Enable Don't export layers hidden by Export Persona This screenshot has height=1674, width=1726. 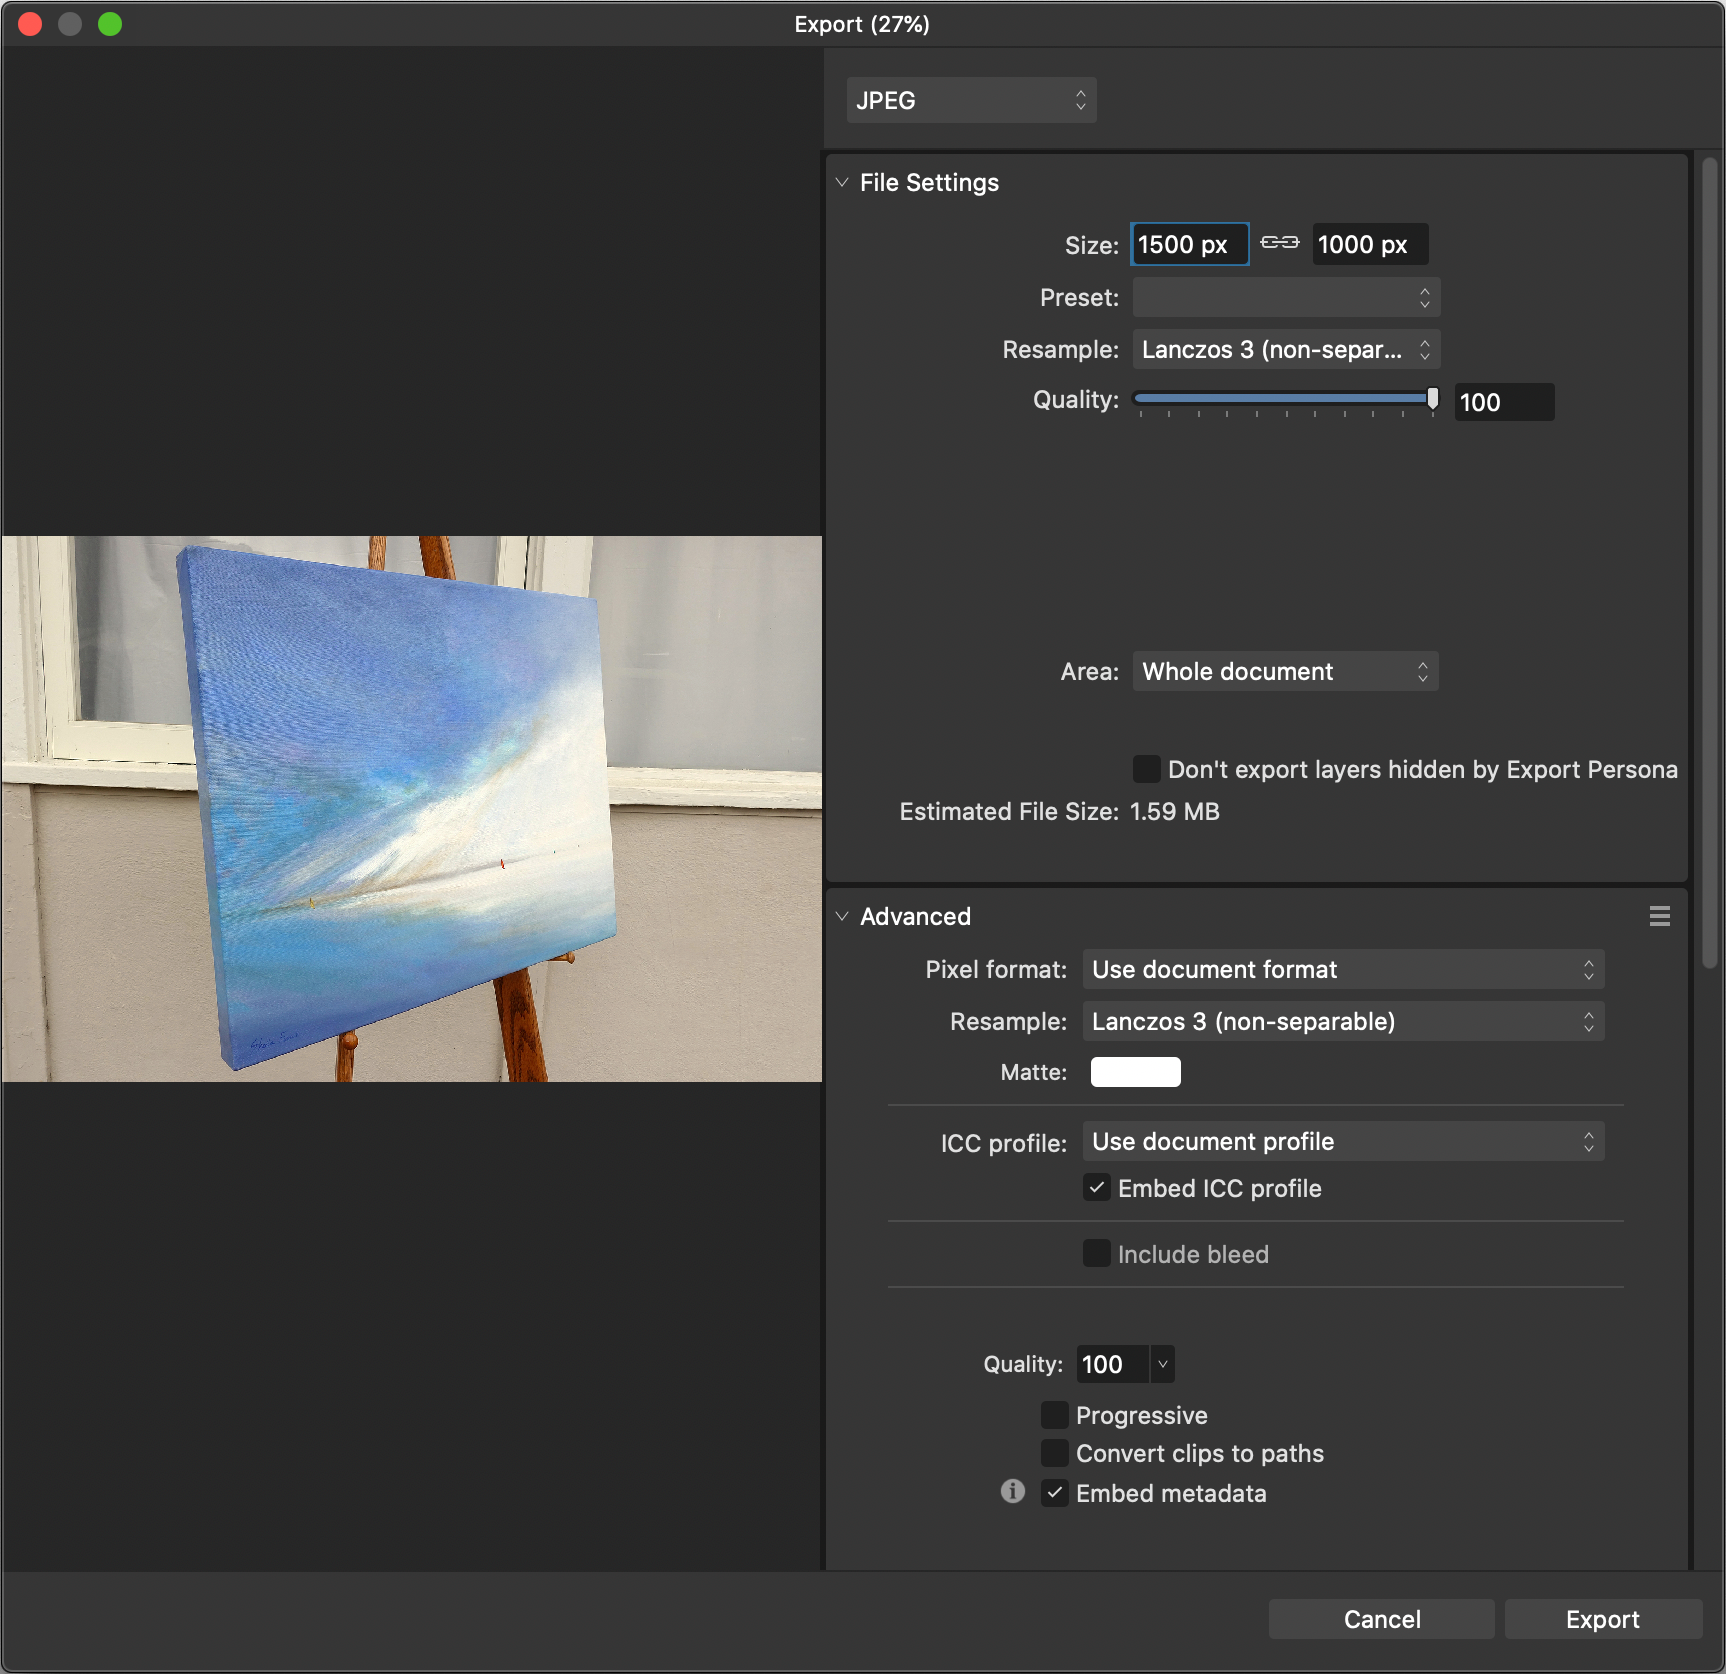click(x=1146, y=769)
